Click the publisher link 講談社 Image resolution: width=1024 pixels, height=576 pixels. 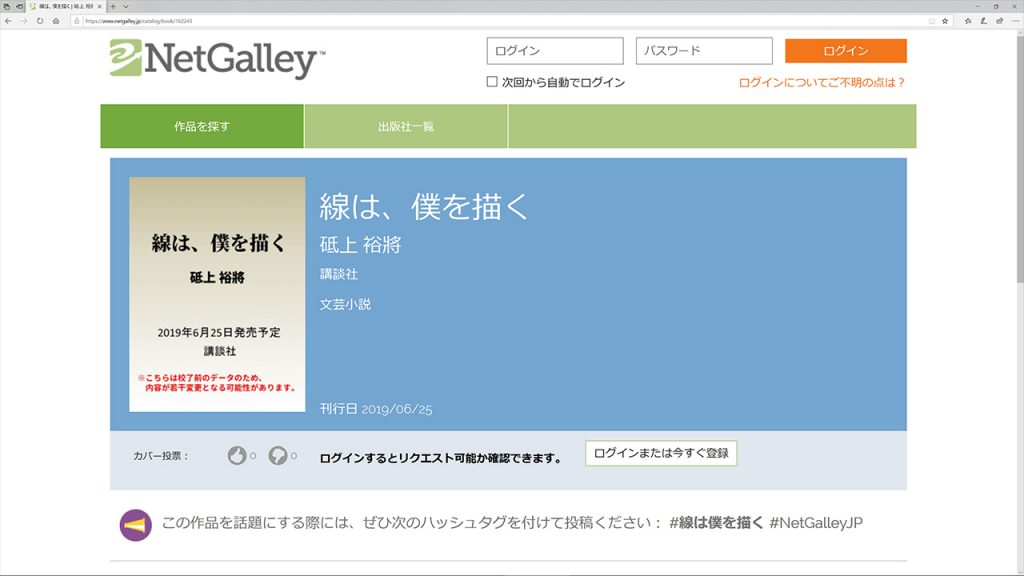point(339,274)
